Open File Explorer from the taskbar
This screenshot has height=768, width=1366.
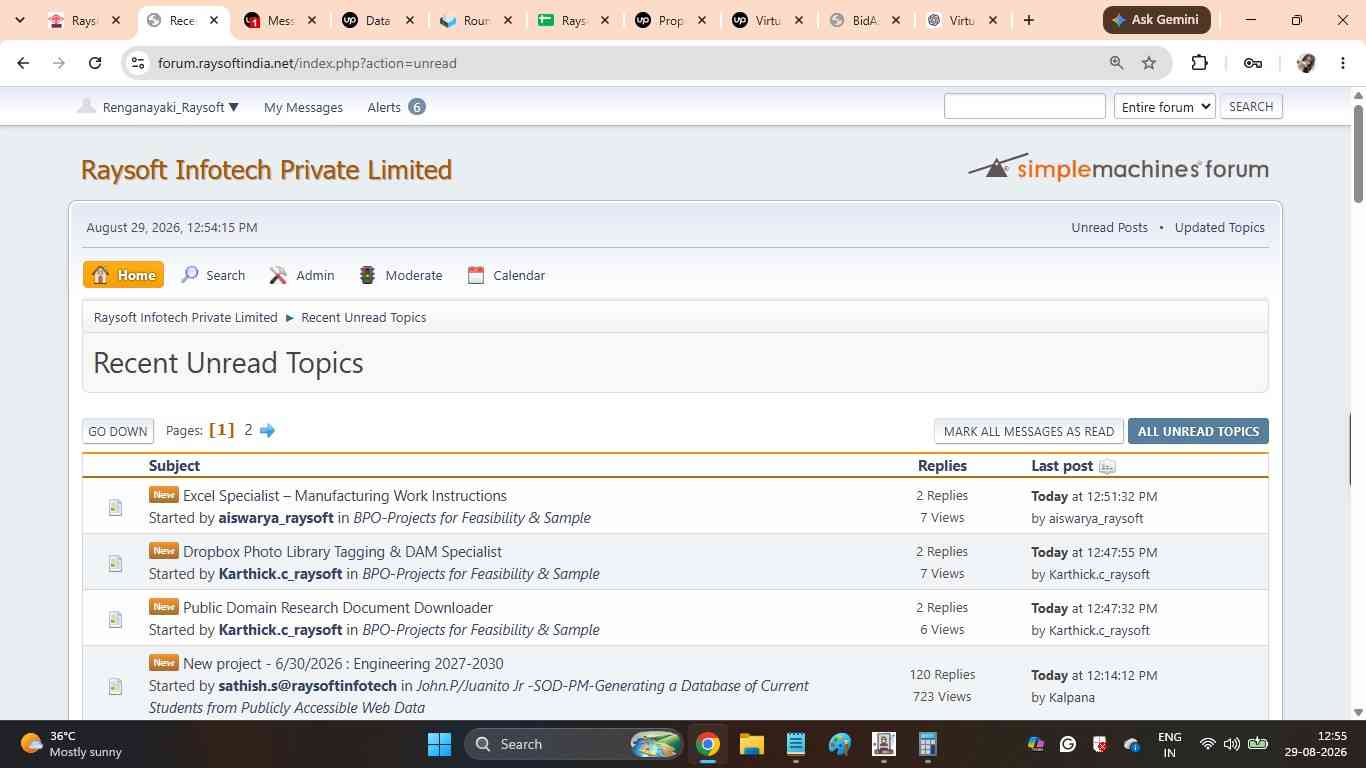[751, 744]
